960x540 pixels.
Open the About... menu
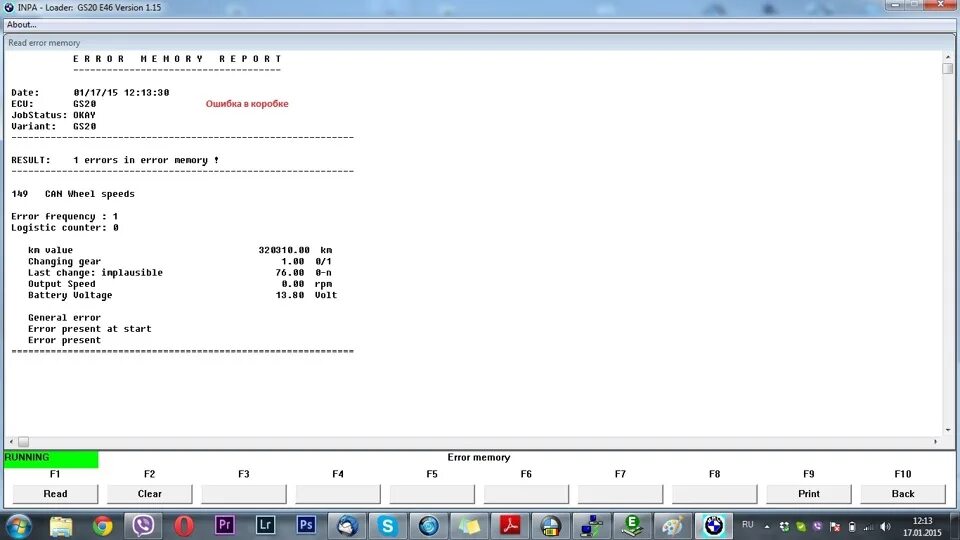pos(21,24)
